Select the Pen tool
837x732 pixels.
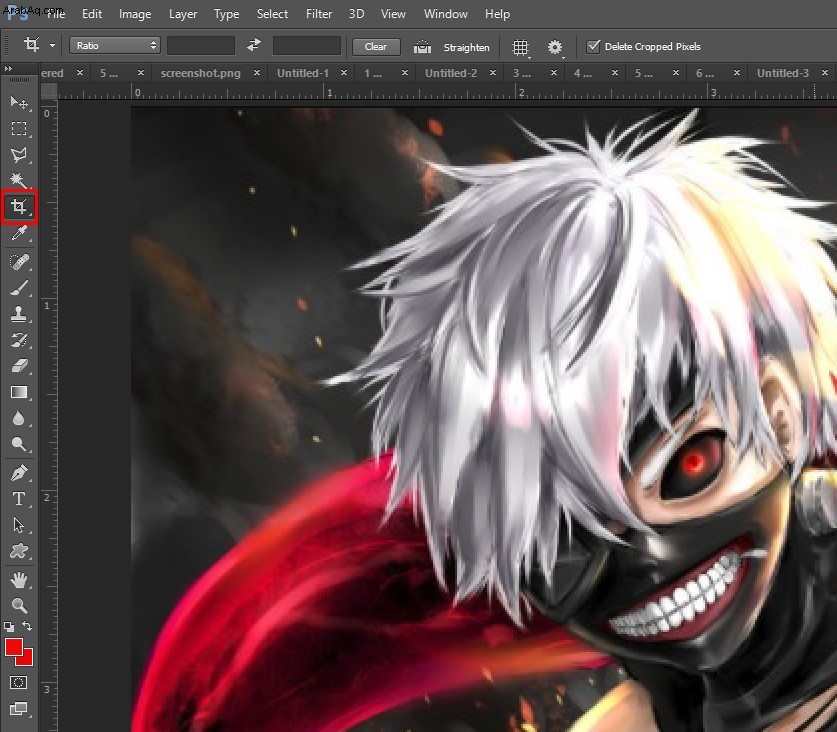19,473
